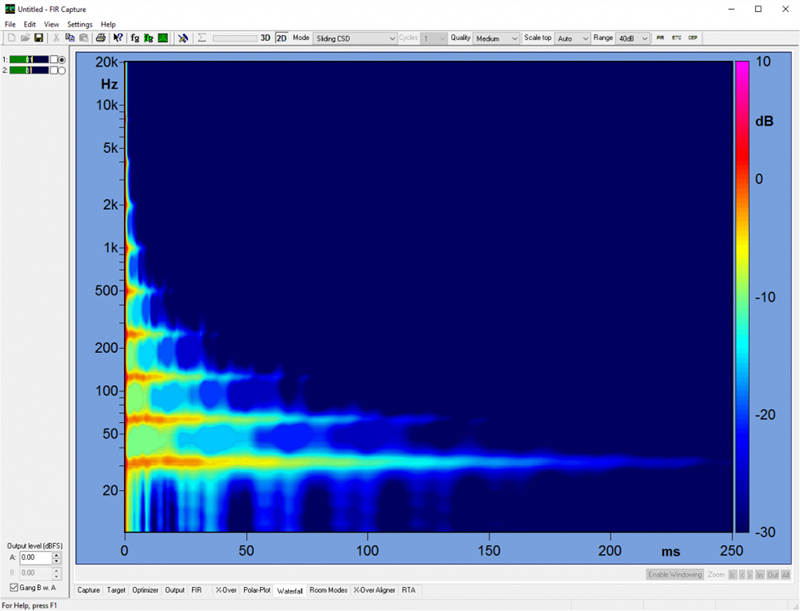Switch waterfall to 3D view

click(265, 38)
